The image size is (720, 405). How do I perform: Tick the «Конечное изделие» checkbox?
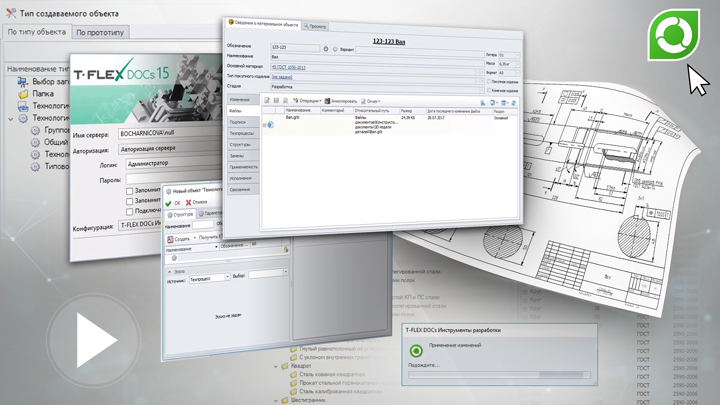pyautogui.click(x=489, y=90)
